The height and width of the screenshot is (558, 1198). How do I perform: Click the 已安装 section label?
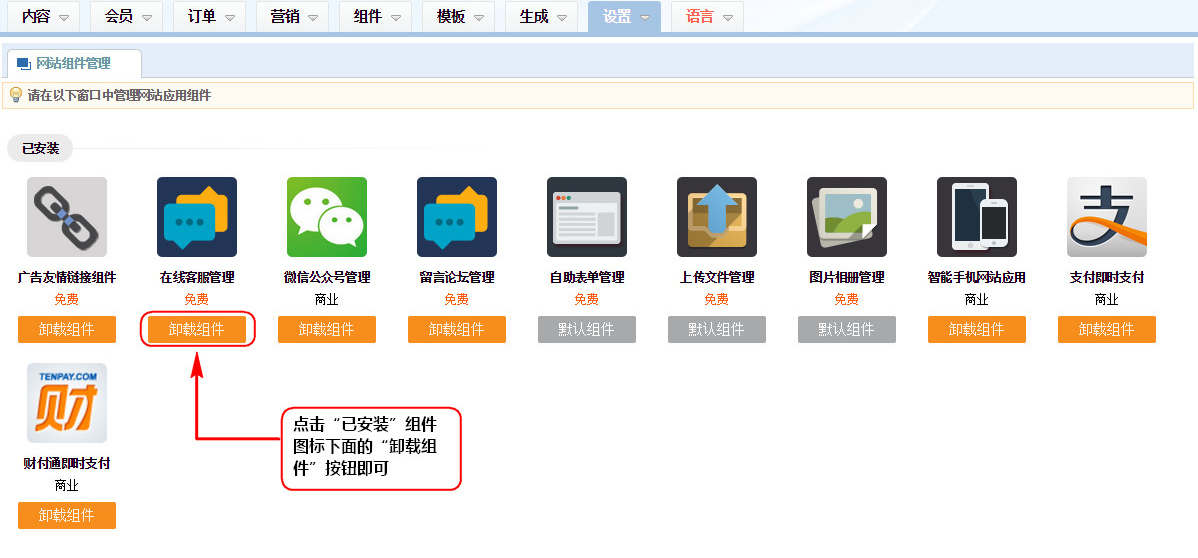(41, 148)
